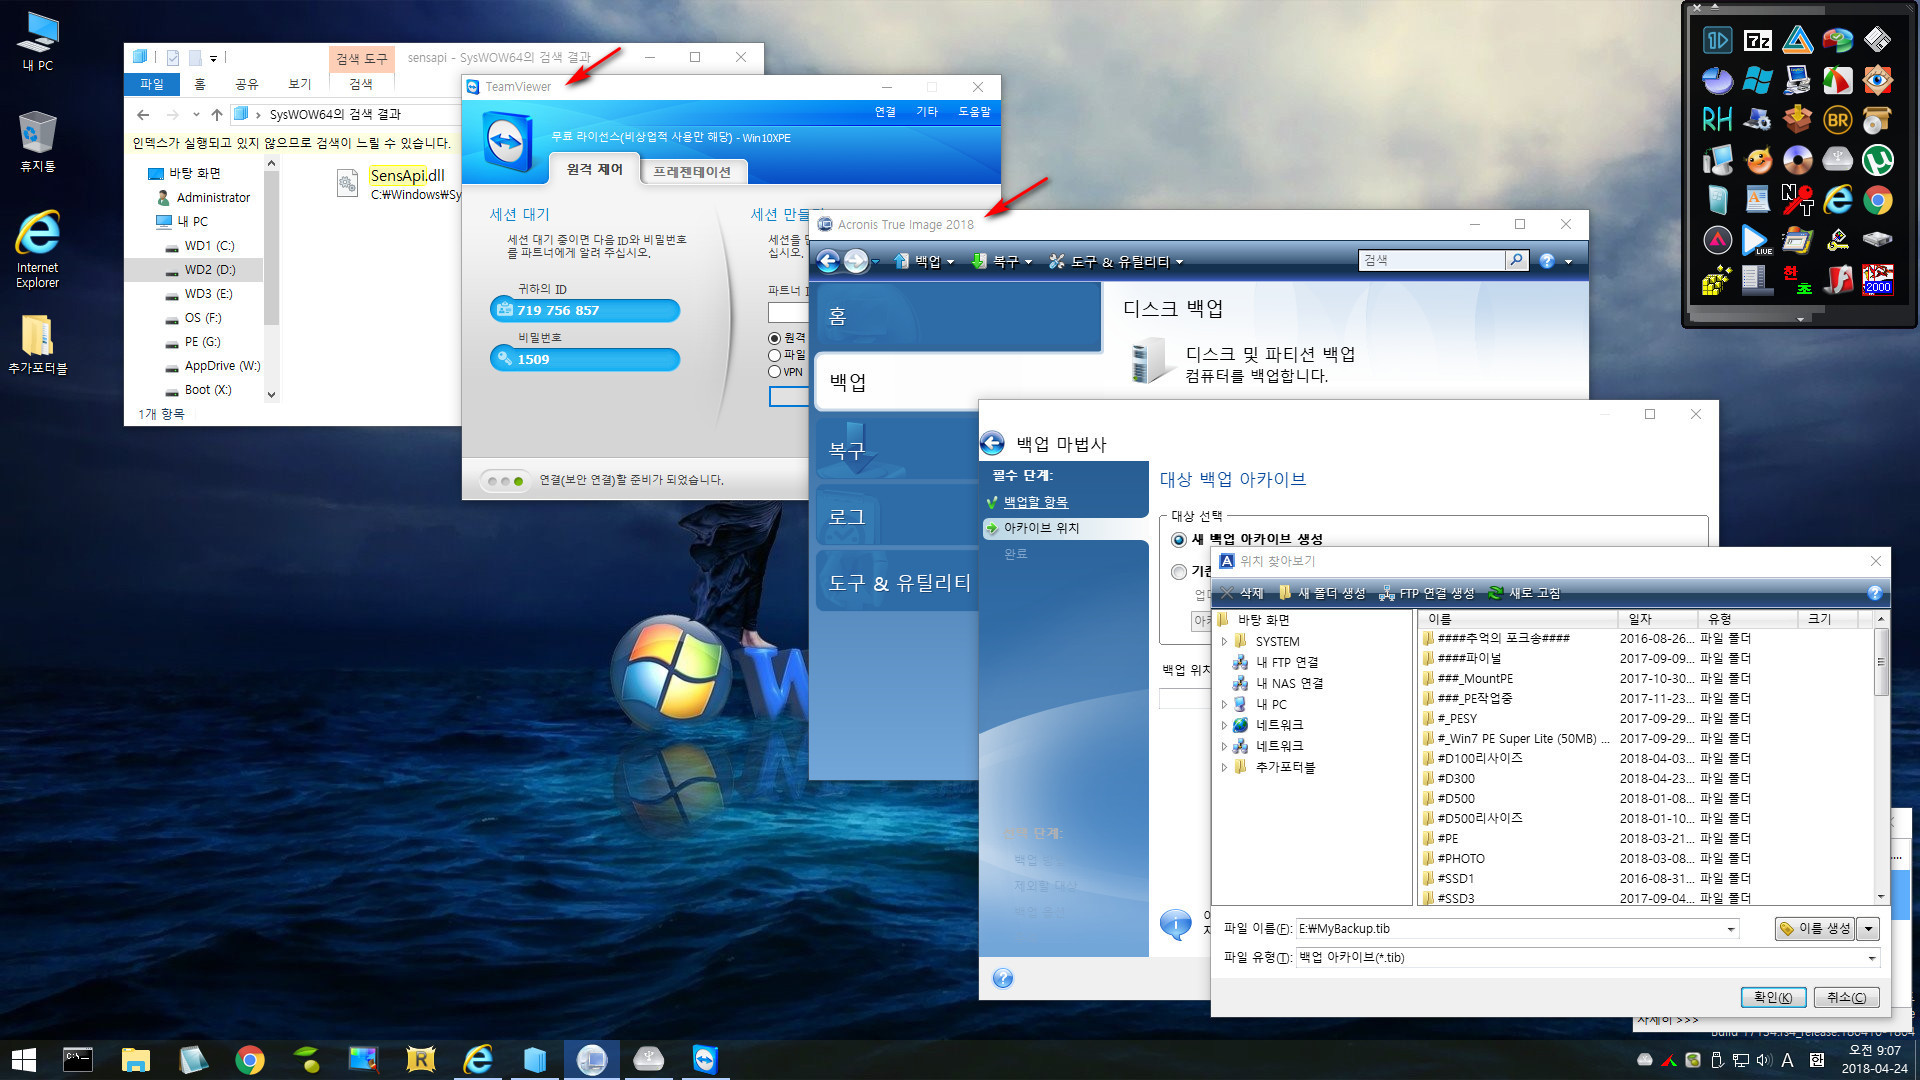Open the command prompt taskbar icon
1920x1080 pixels.
(78, 1059)
